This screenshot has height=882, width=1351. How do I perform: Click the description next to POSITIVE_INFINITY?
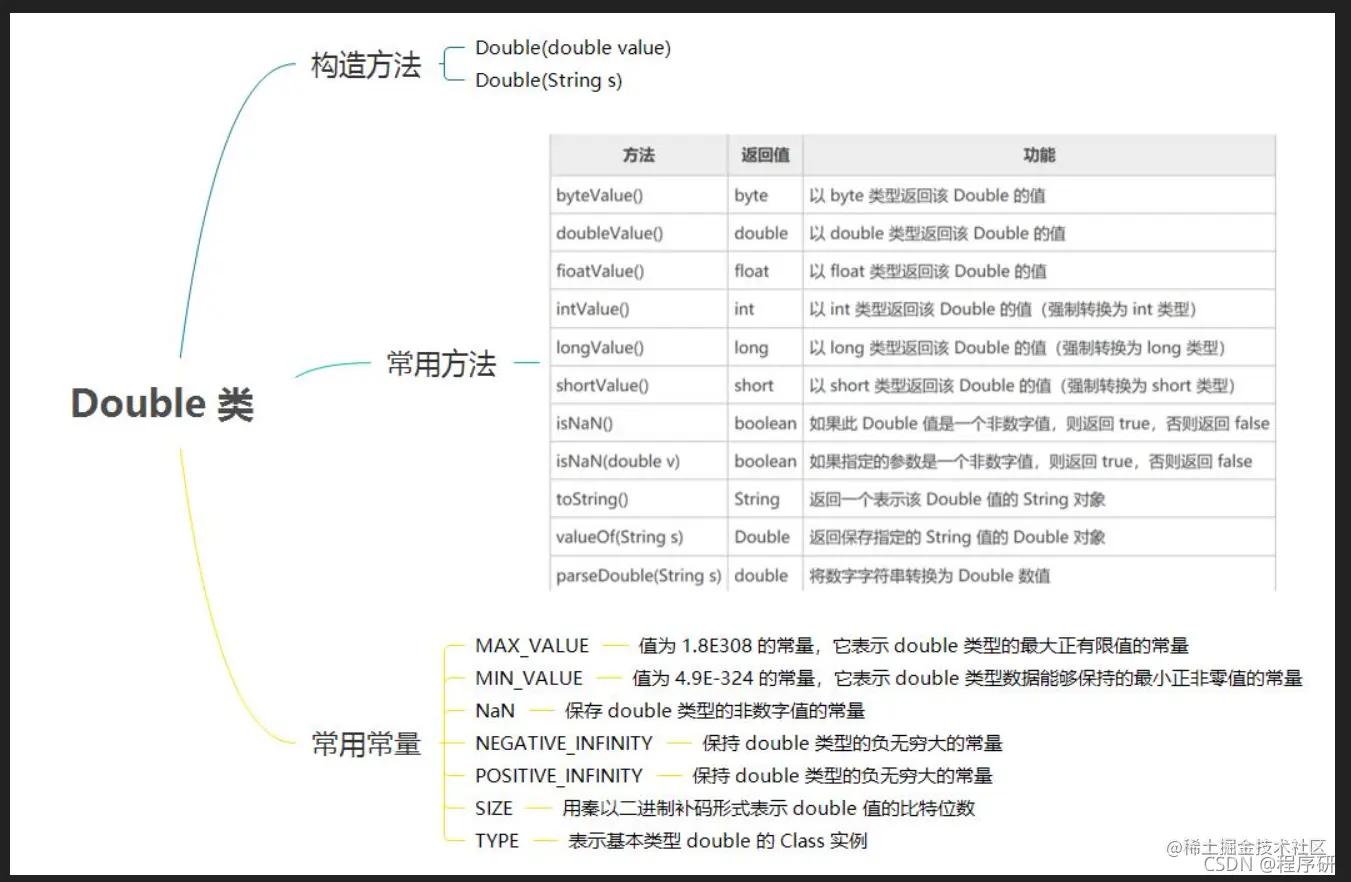[x=842, y=775]
